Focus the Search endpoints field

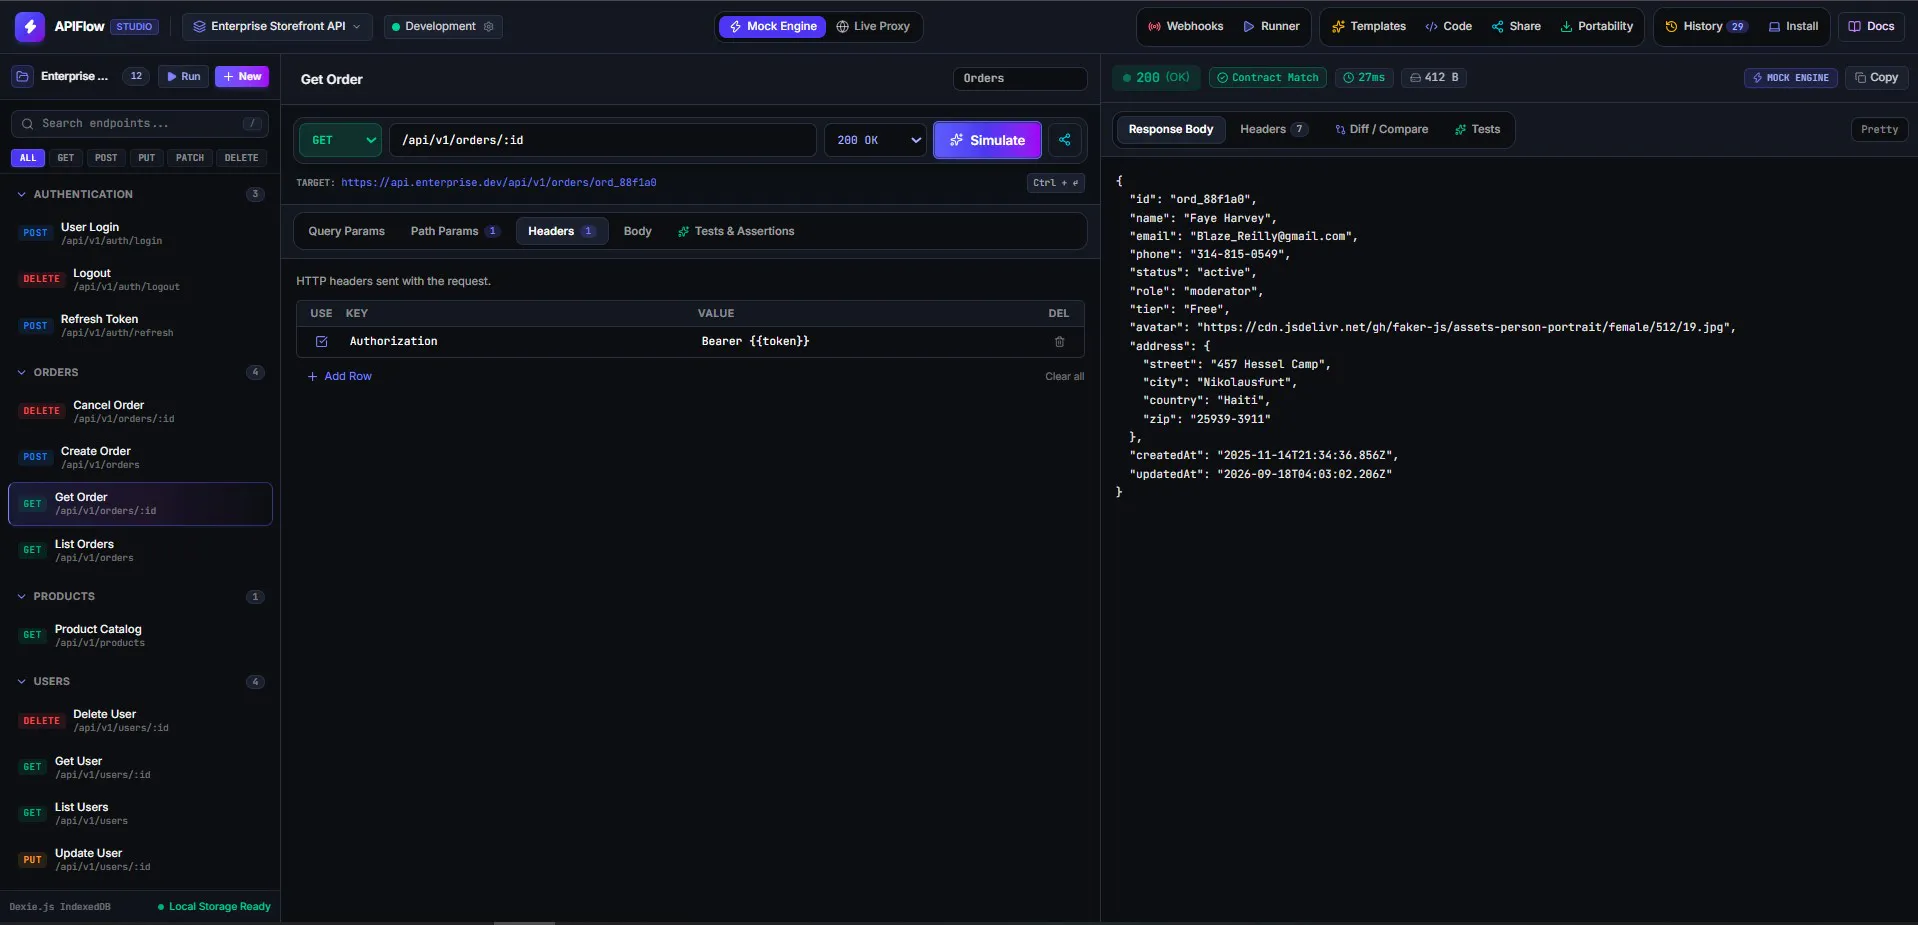(x=140, y=124)
